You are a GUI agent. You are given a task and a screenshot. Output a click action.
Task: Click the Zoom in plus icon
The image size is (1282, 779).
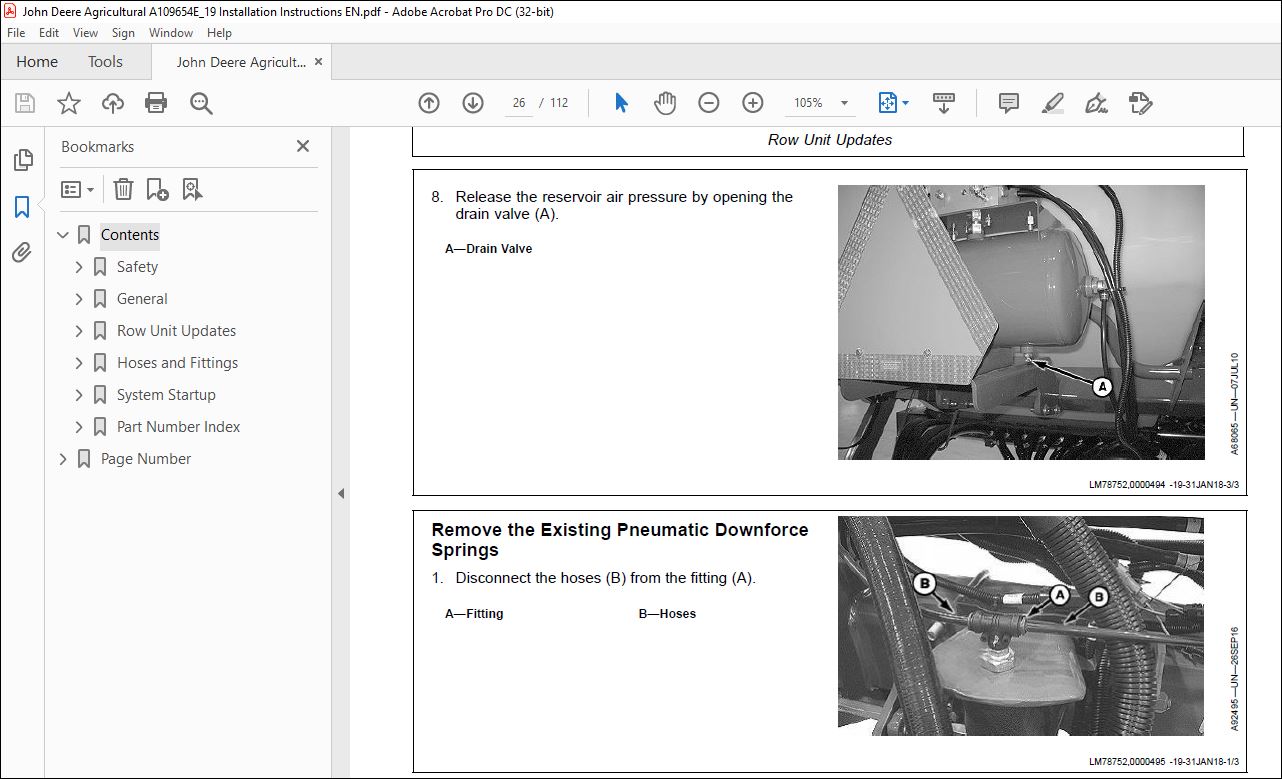753,103
